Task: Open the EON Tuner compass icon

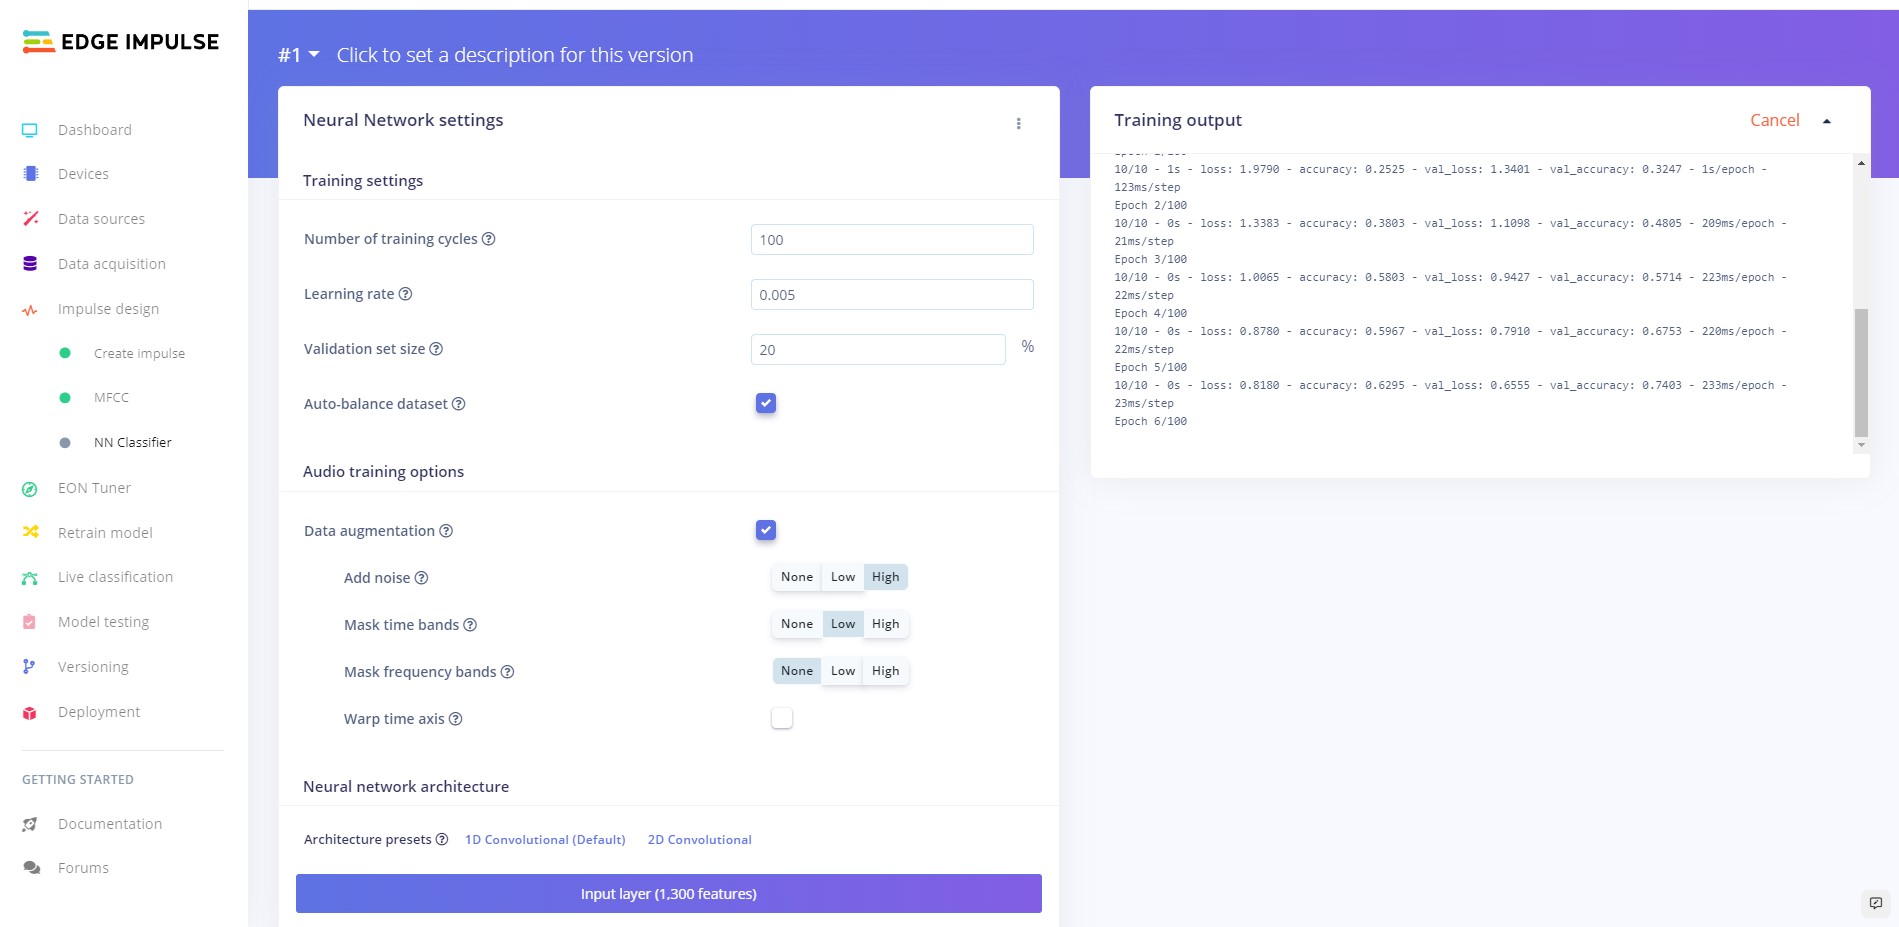Action: (30, 489)
